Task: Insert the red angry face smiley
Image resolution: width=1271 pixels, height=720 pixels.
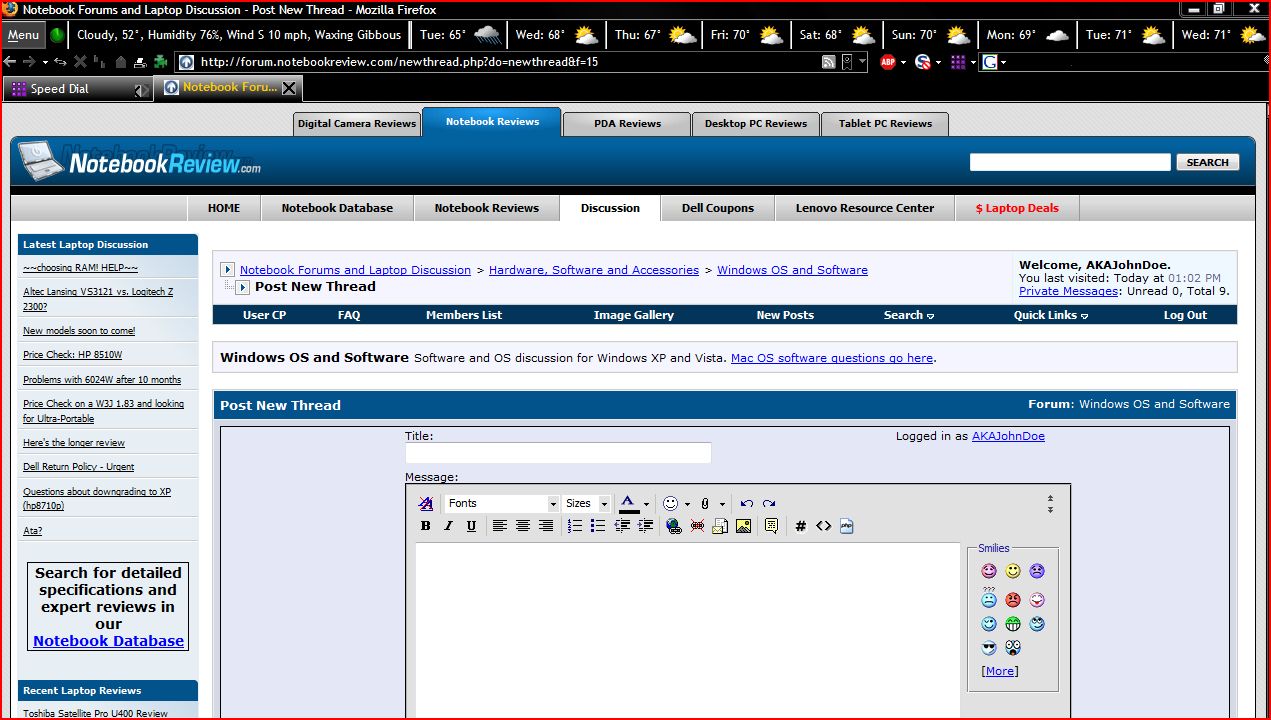Action: click(1013, 600)
